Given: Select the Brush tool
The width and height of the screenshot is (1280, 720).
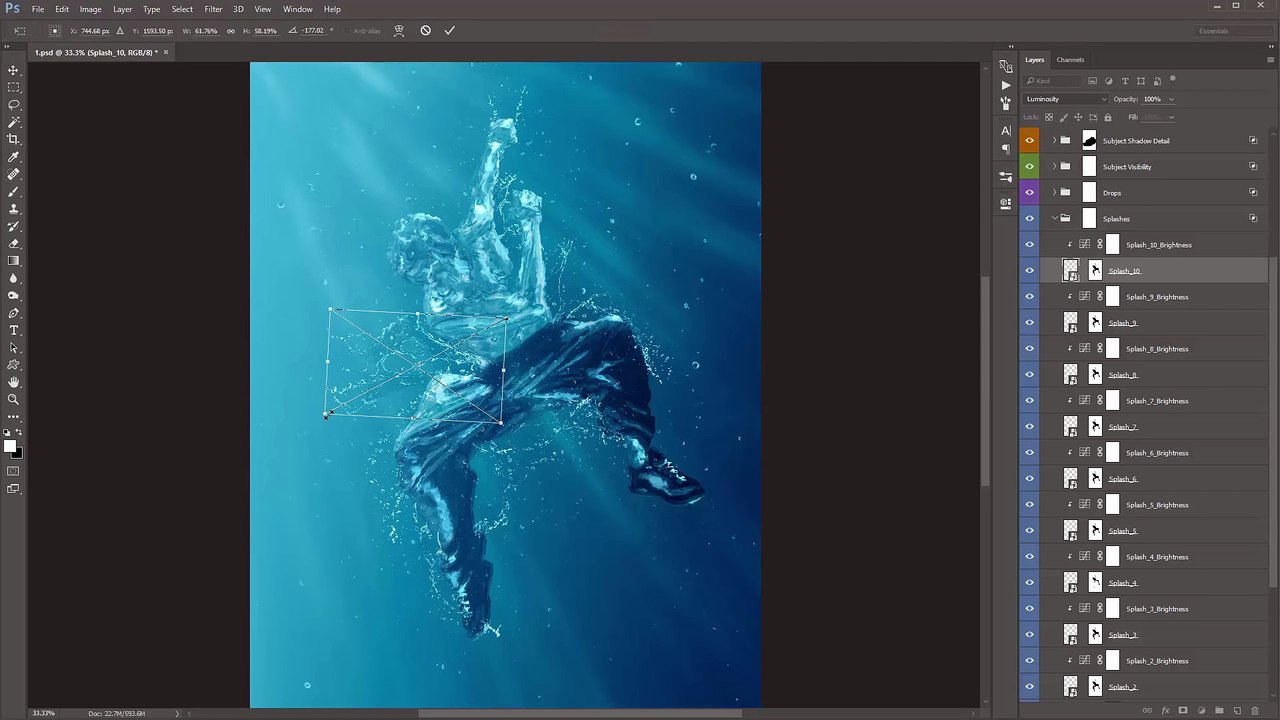Looking at the screenshot, I should [14, 191].
